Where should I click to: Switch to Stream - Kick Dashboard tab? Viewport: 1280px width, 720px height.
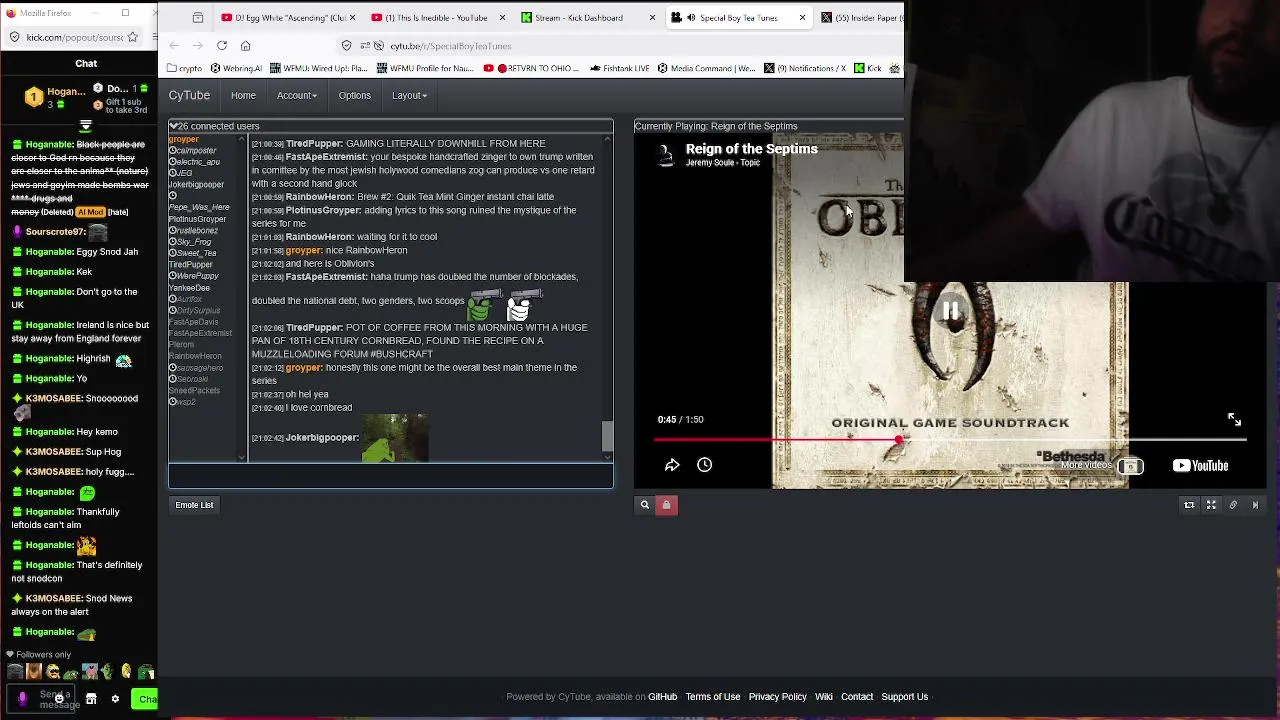coord(585,17)
